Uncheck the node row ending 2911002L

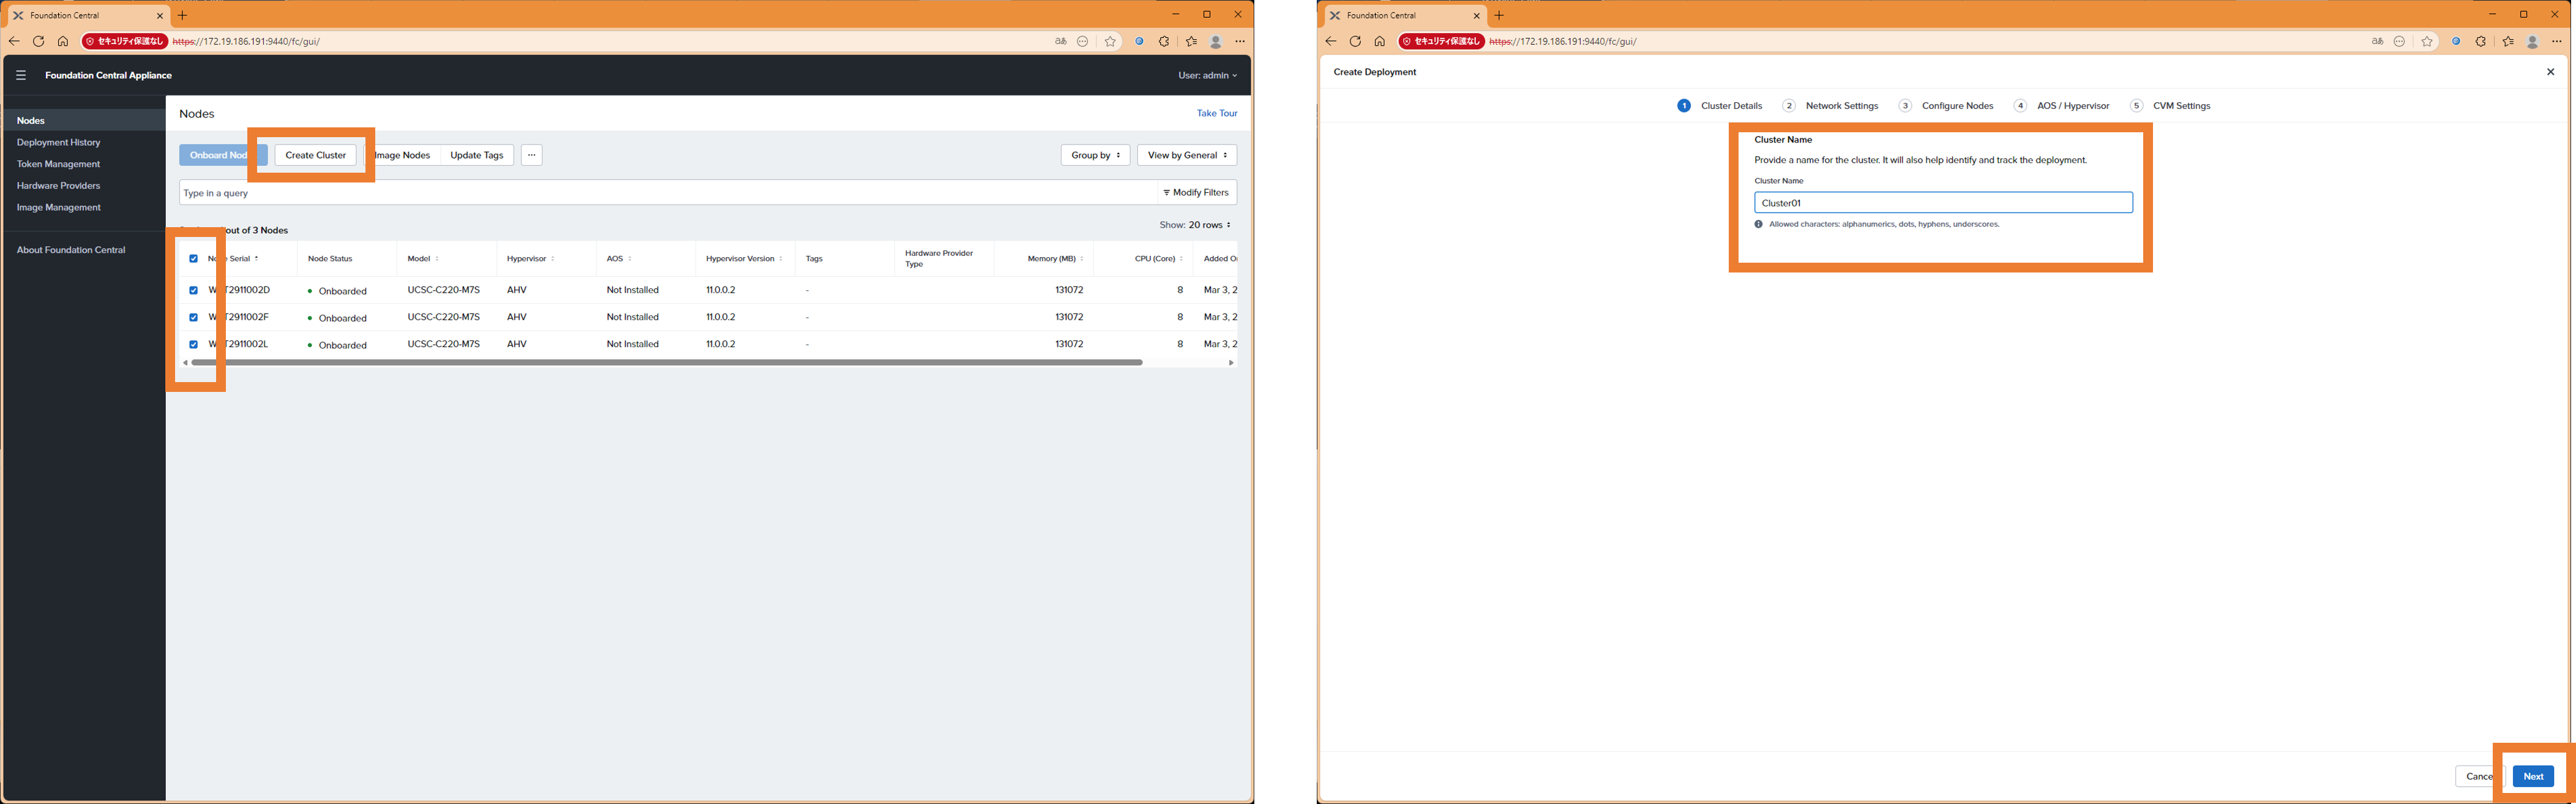tap(194, 344)
